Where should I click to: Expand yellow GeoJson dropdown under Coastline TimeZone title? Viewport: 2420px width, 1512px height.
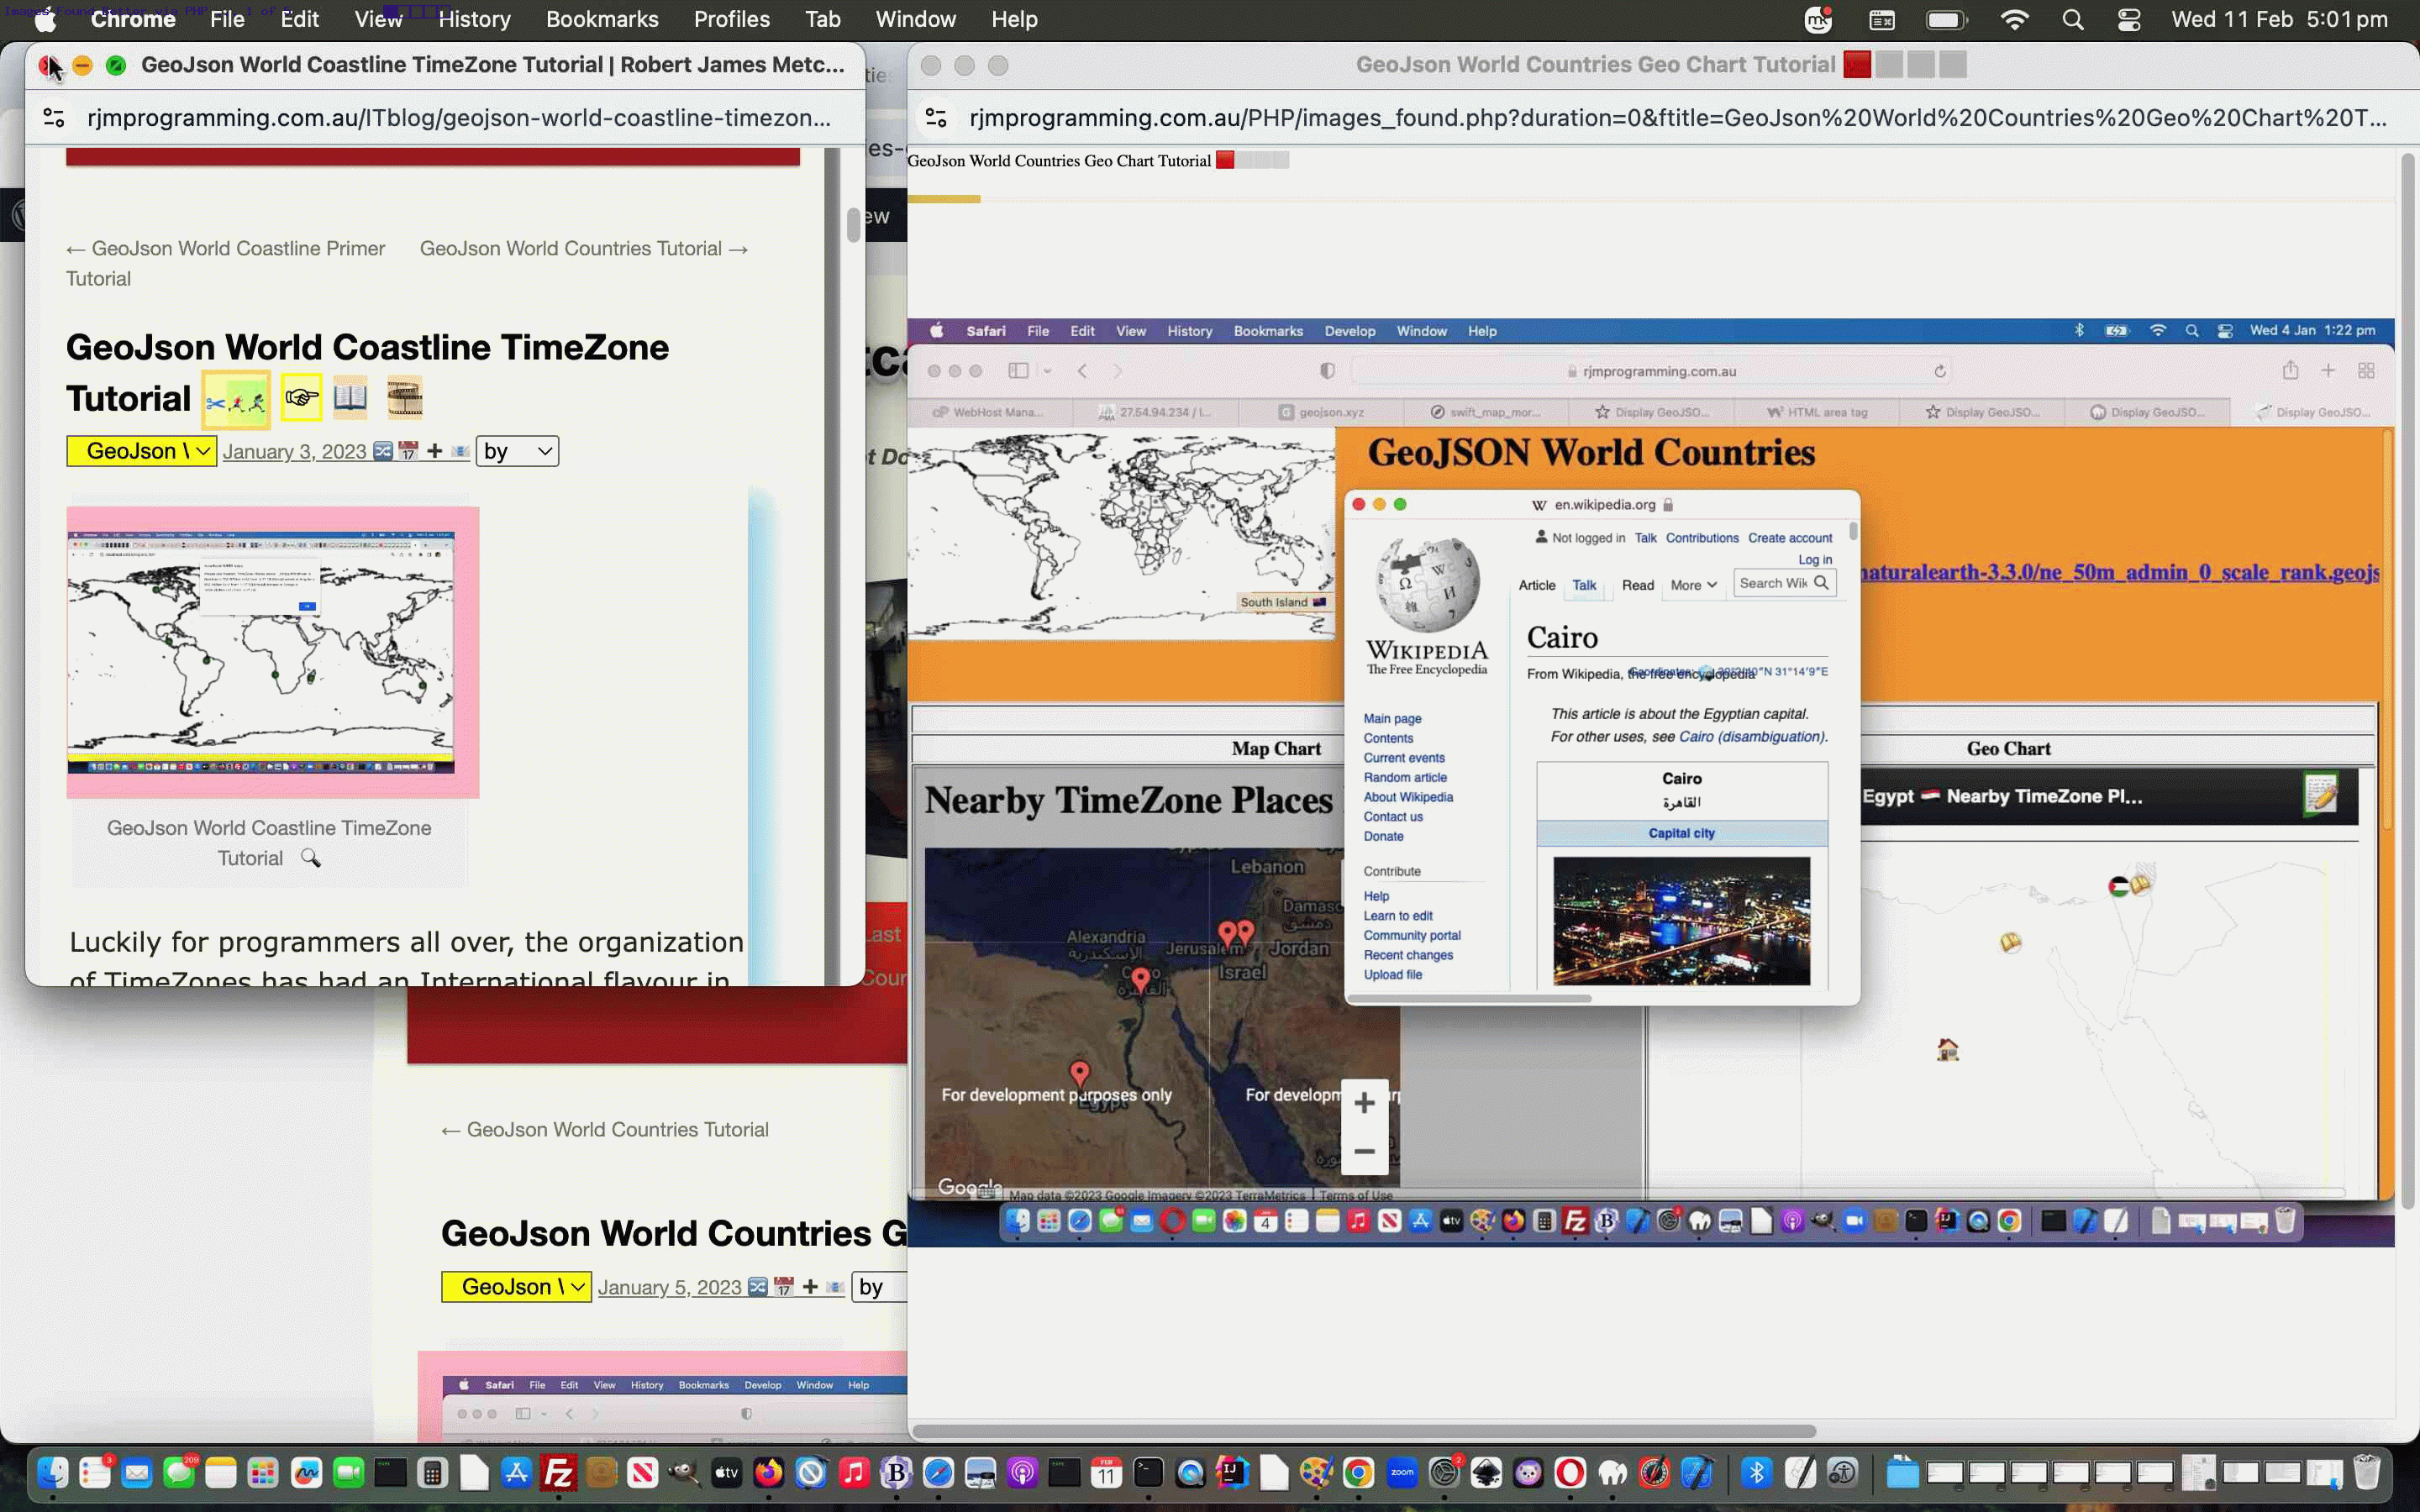[141, 452]
